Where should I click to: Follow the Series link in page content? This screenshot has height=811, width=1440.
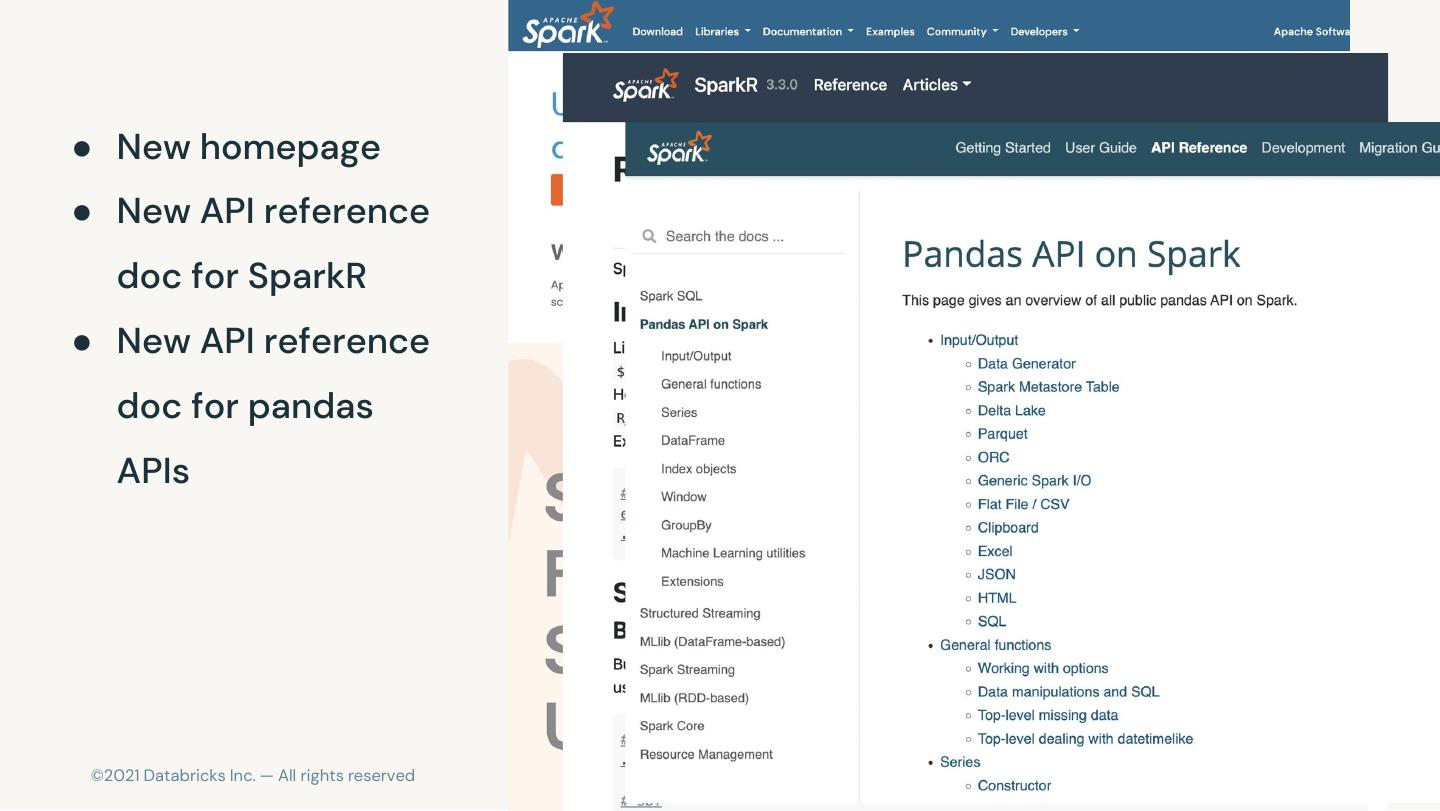(x=960, y=762)
